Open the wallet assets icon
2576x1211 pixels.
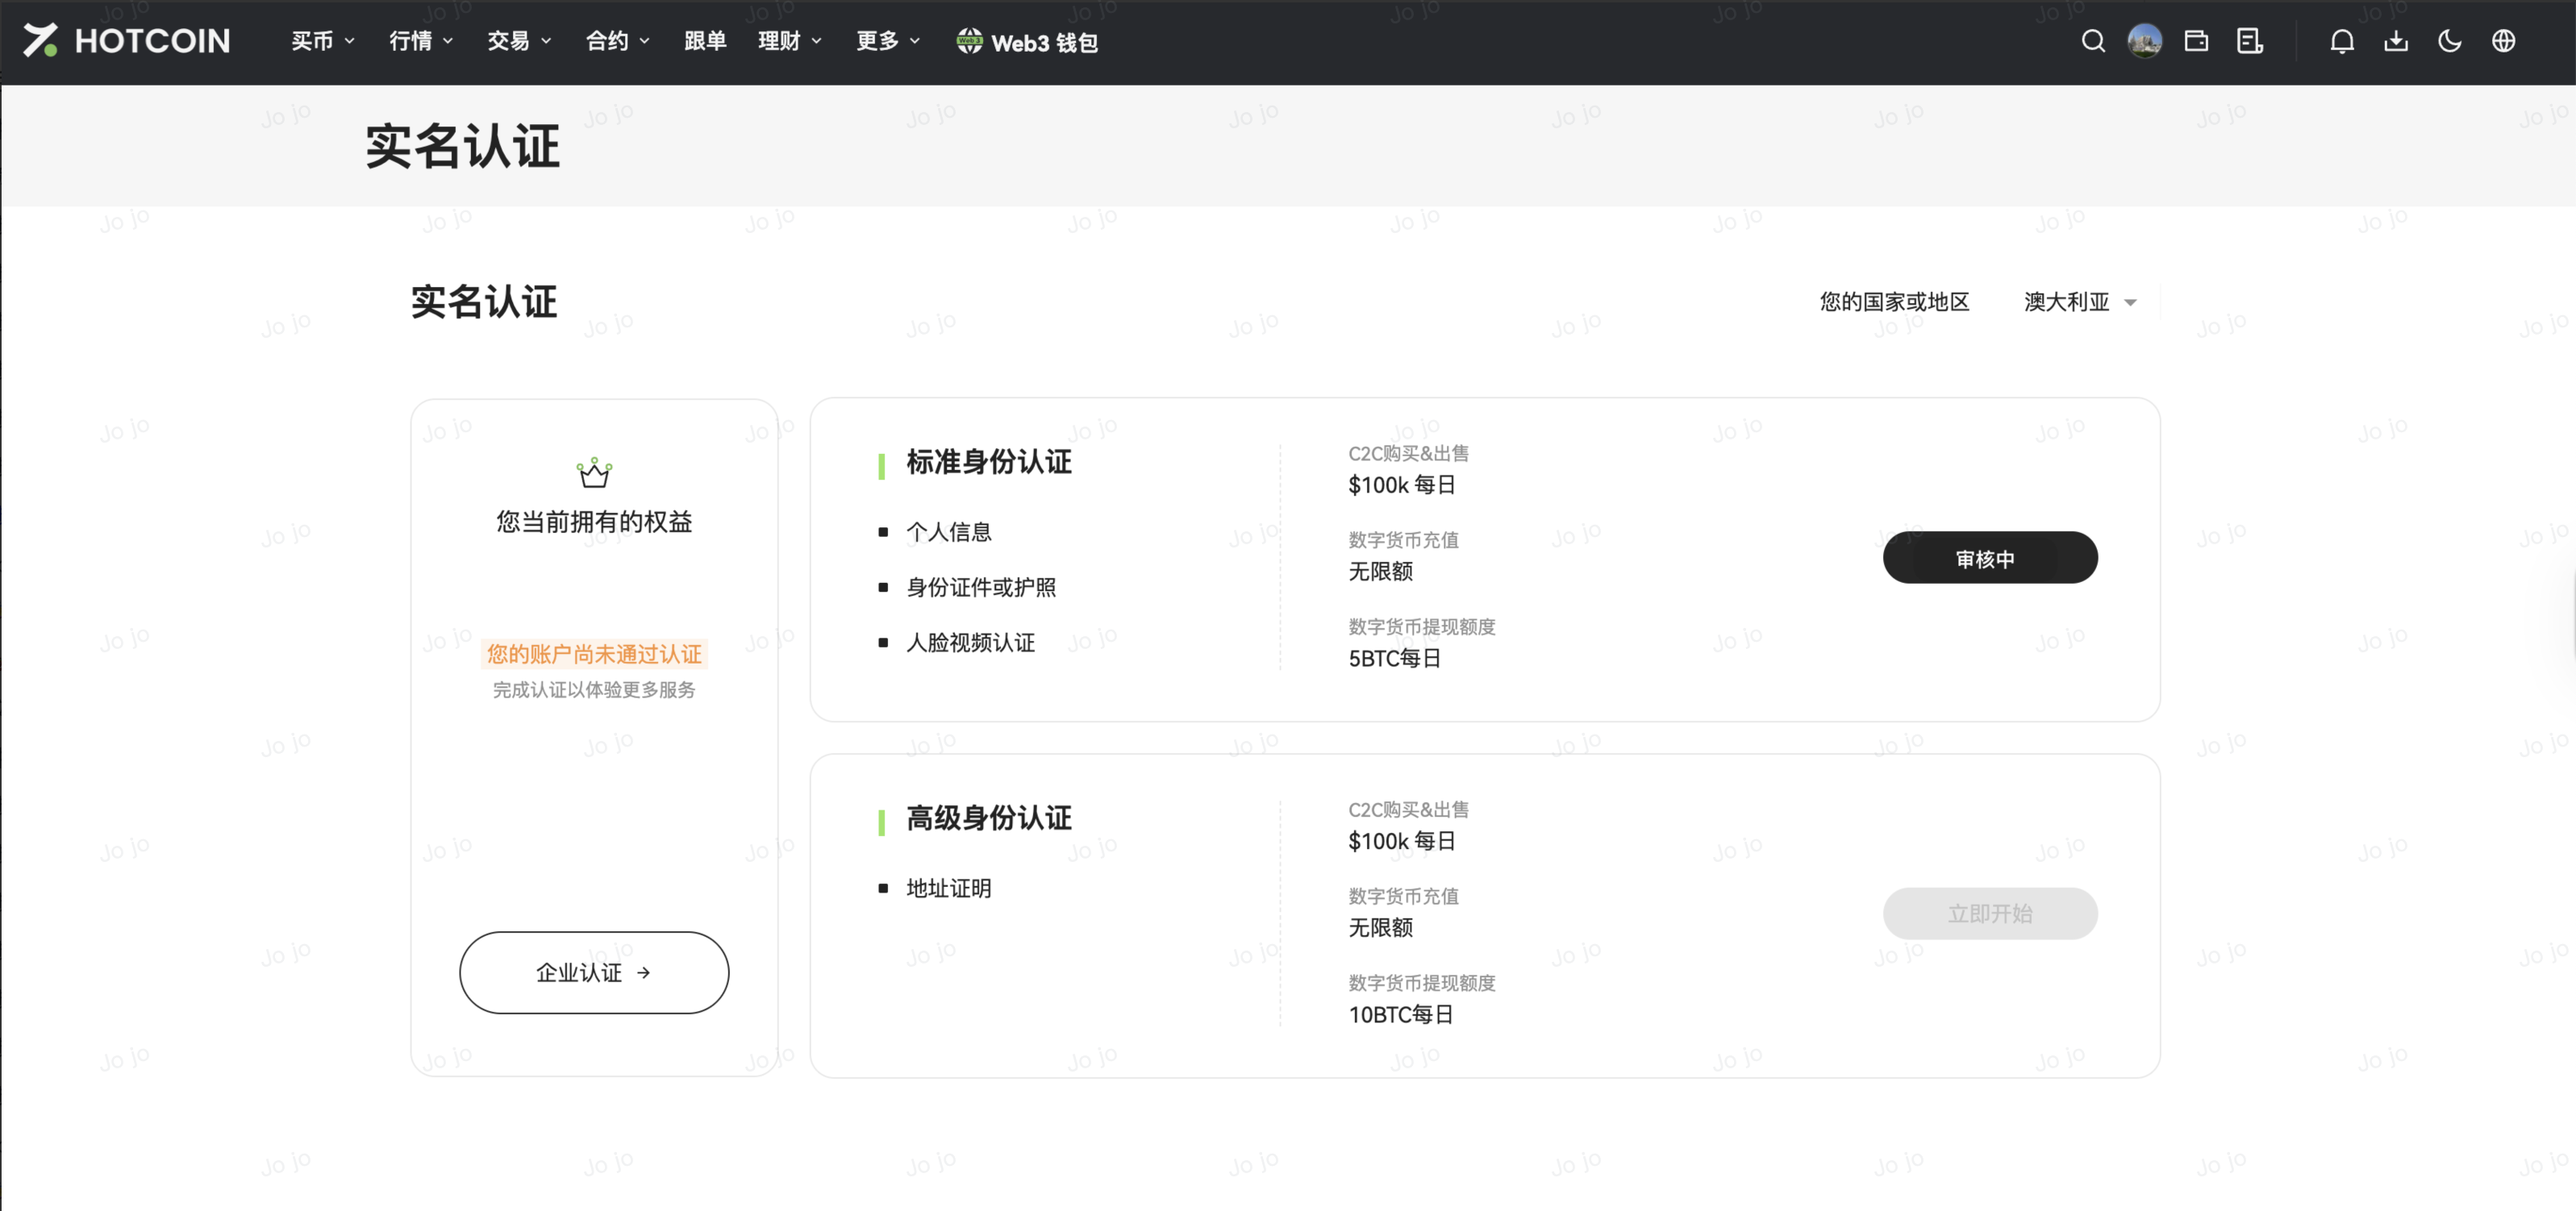[2196, 41]
